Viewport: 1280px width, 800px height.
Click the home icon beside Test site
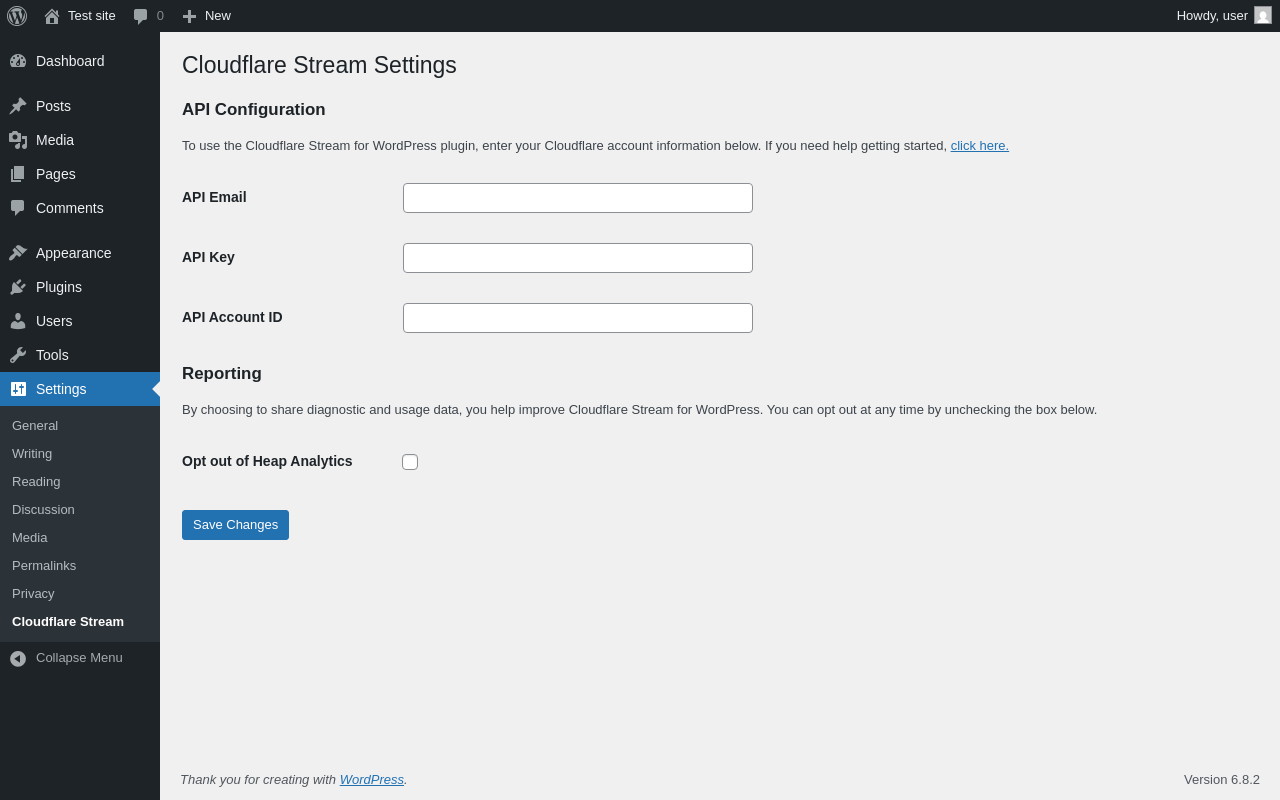point(52,16)
